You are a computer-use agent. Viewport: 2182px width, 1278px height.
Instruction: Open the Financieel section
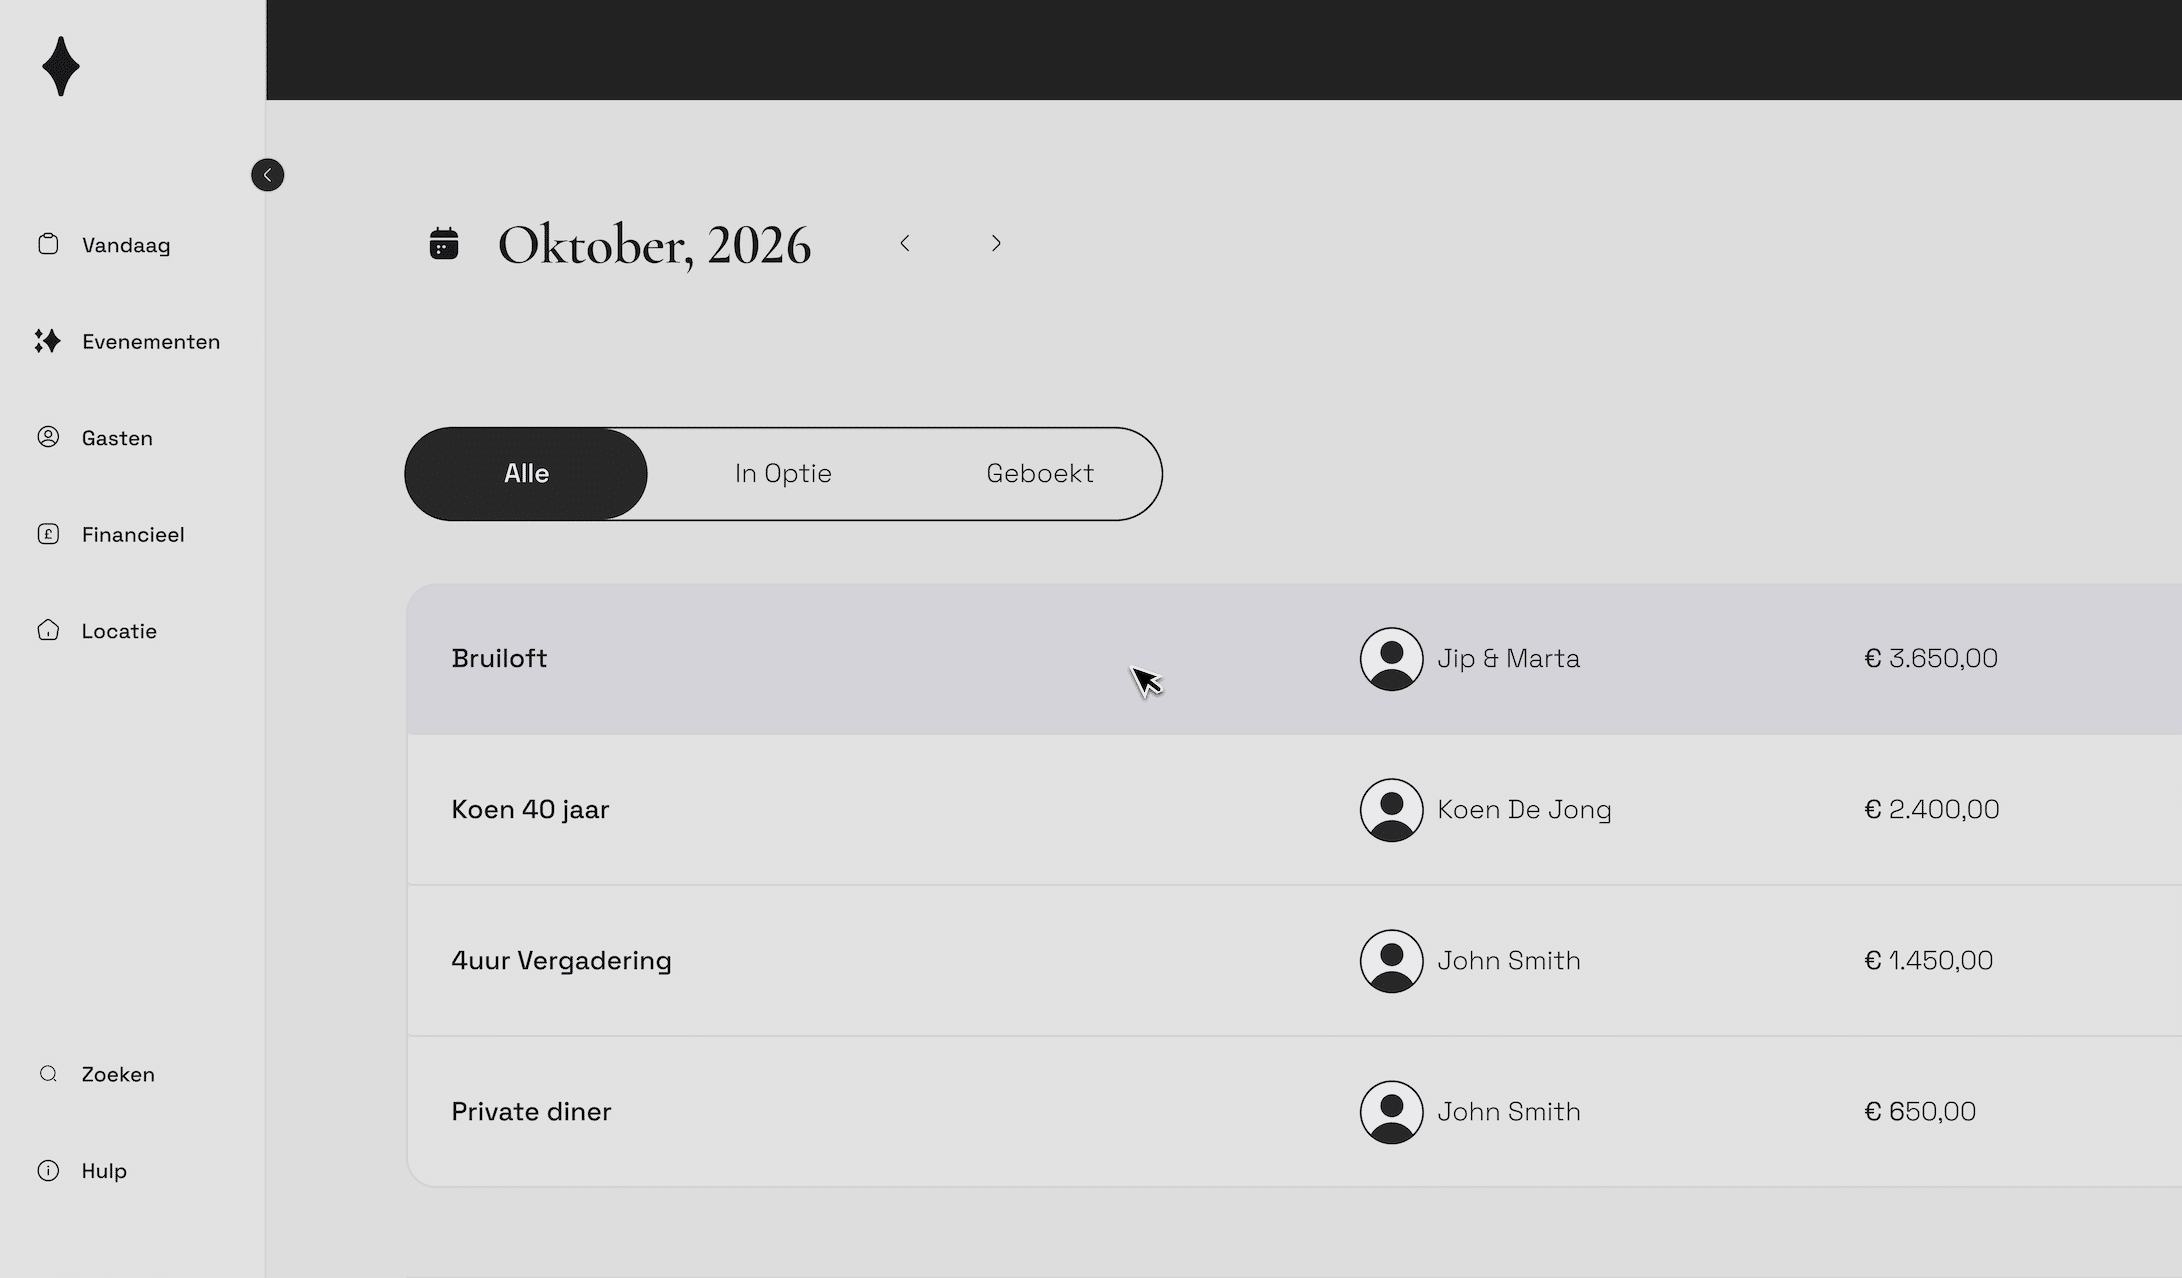click(132, 534)
